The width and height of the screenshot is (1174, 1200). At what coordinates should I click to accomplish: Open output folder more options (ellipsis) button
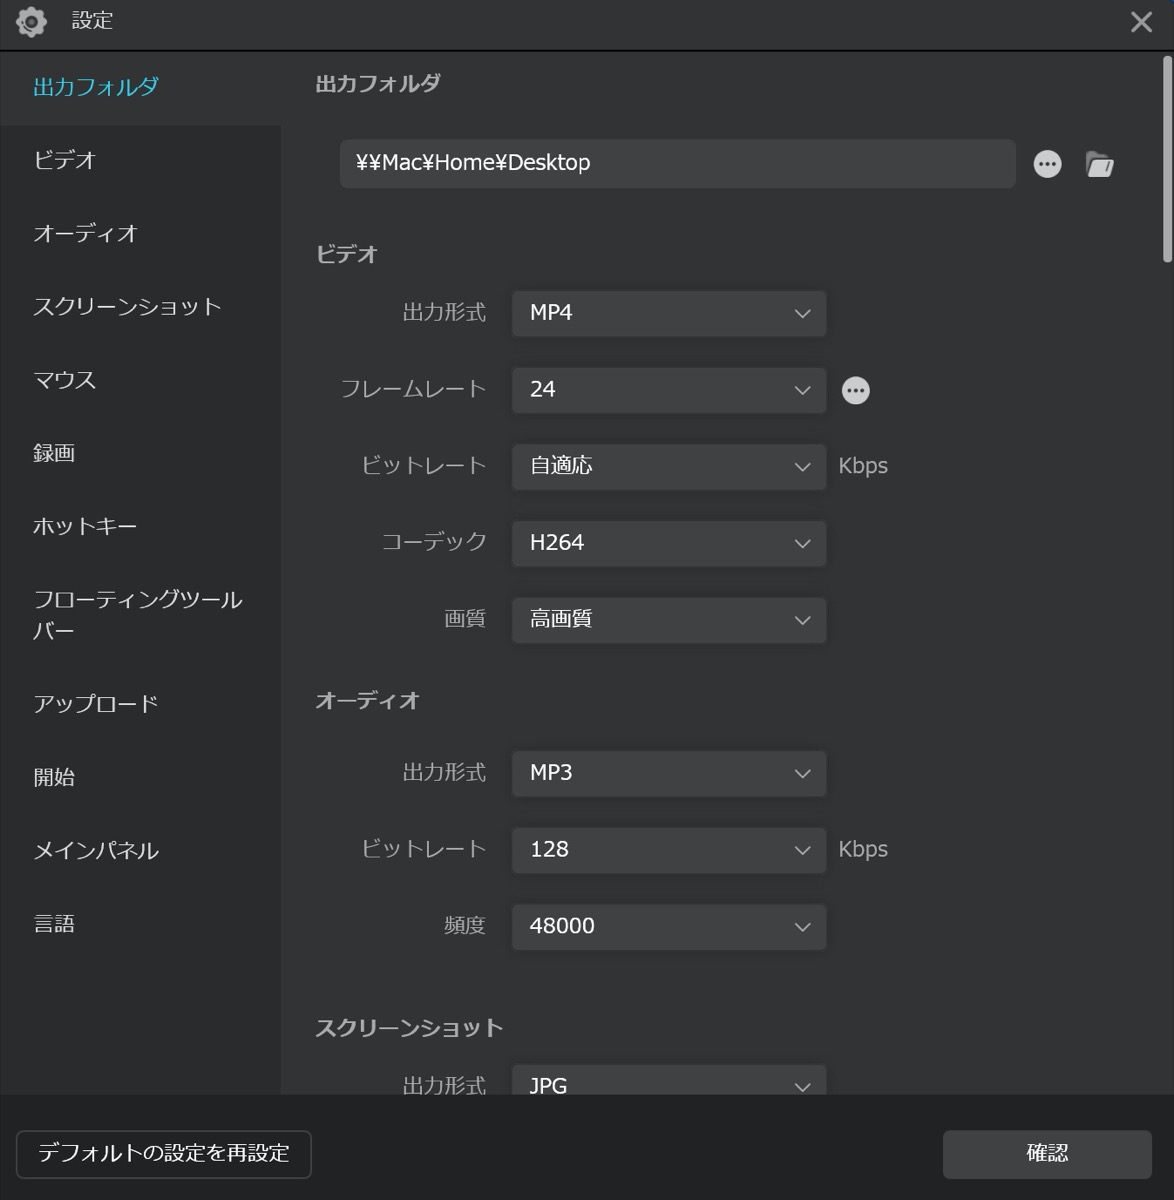pyautogui.click(x=1047, y=163)
